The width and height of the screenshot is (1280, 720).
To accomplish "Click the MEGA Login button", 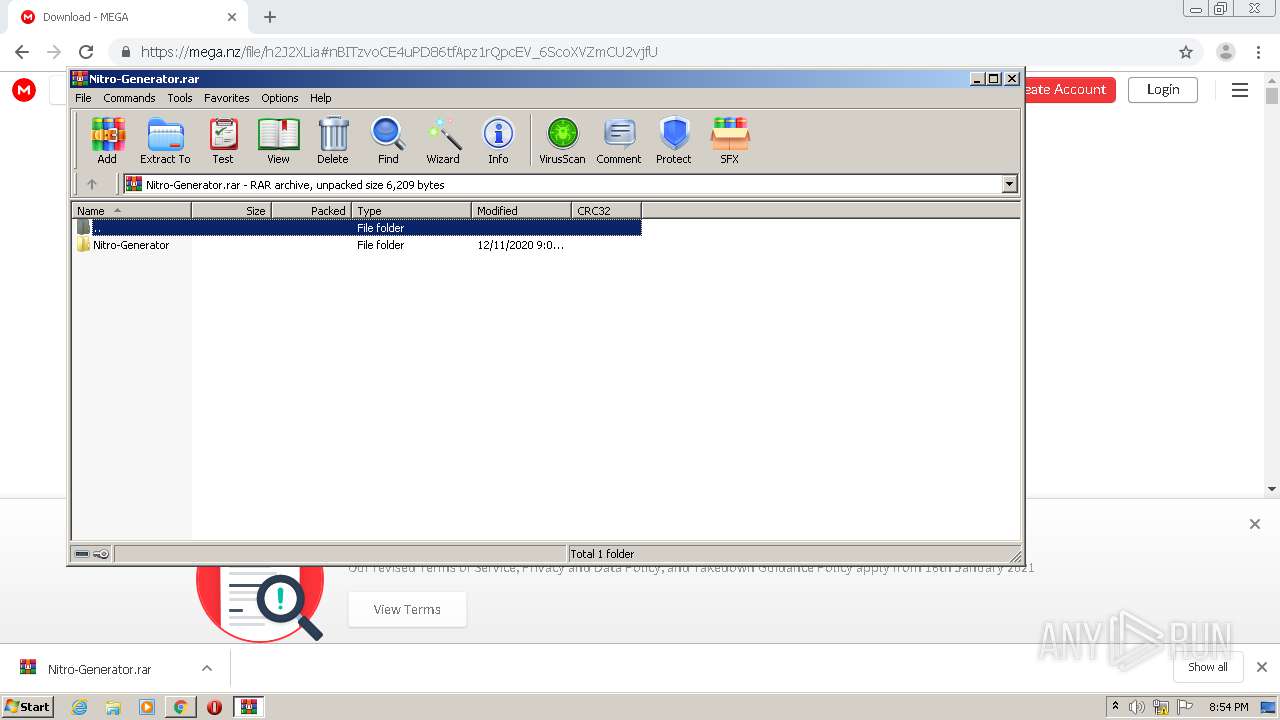I will pos(1163,89).
